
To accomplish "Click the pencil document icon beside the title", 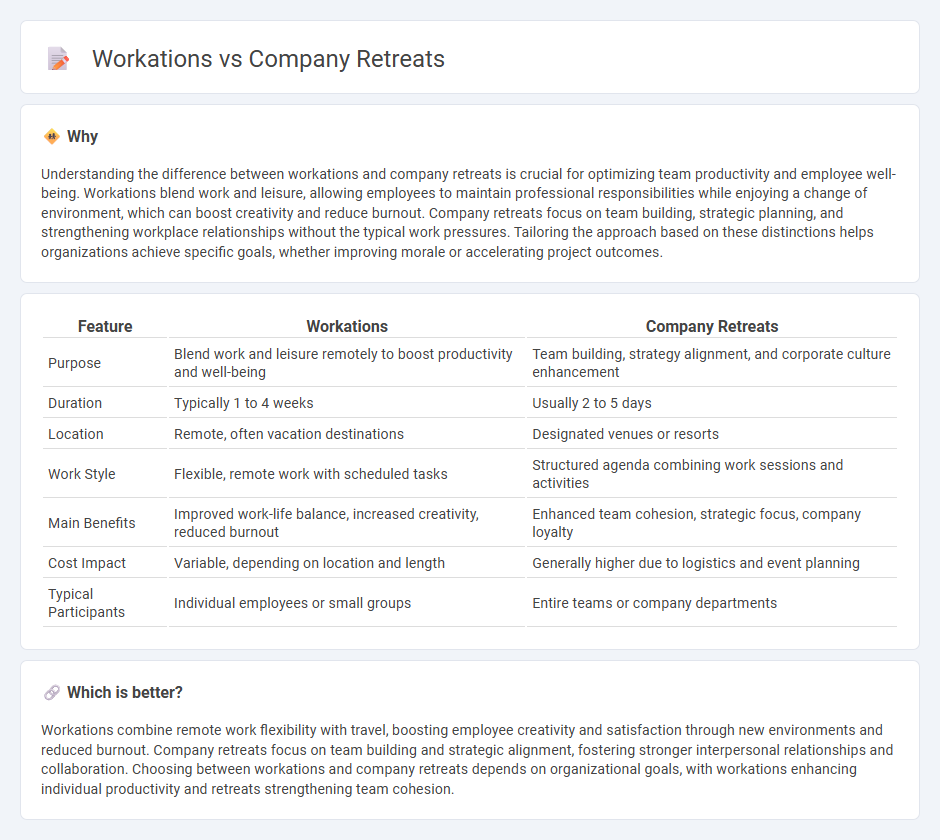I will click(x=58, y=59).
